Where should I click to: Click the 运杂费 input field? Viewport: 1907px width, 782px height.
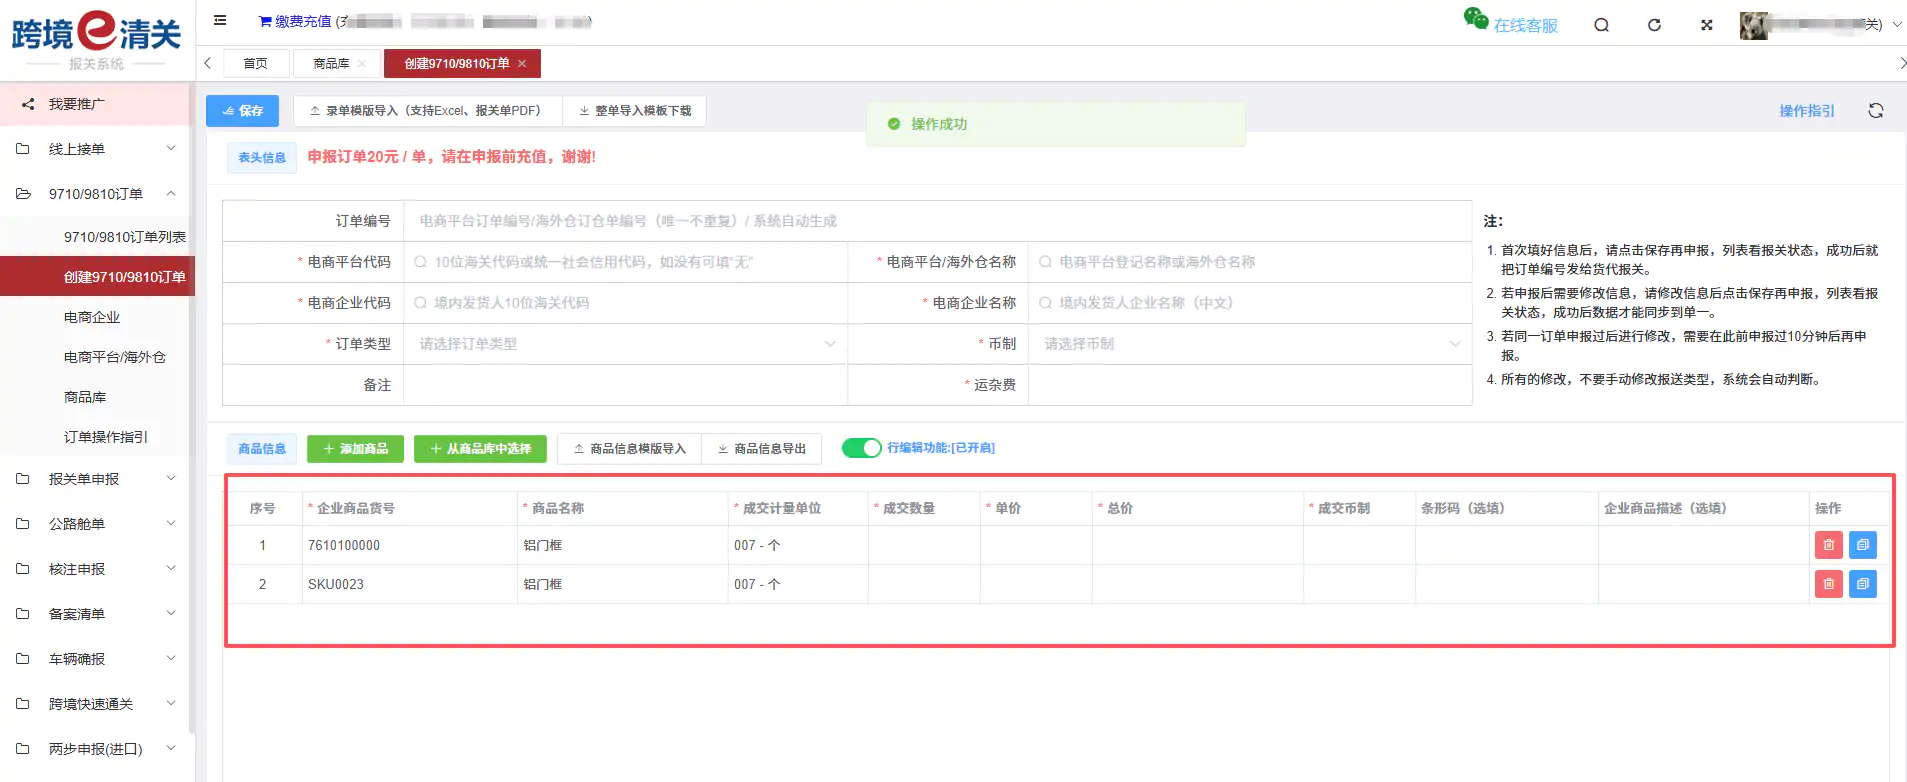click(x=1250, y=385)
